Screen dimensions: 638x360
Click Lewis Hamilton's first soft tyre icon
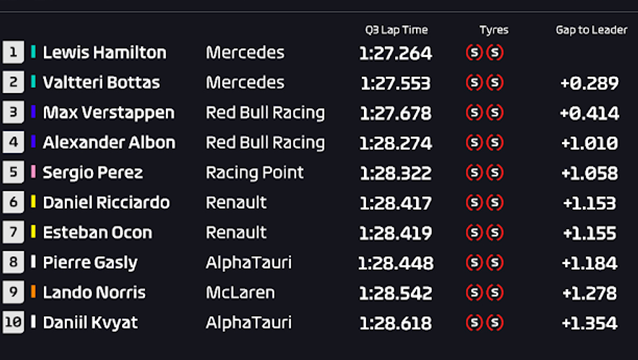pos(474,52)
